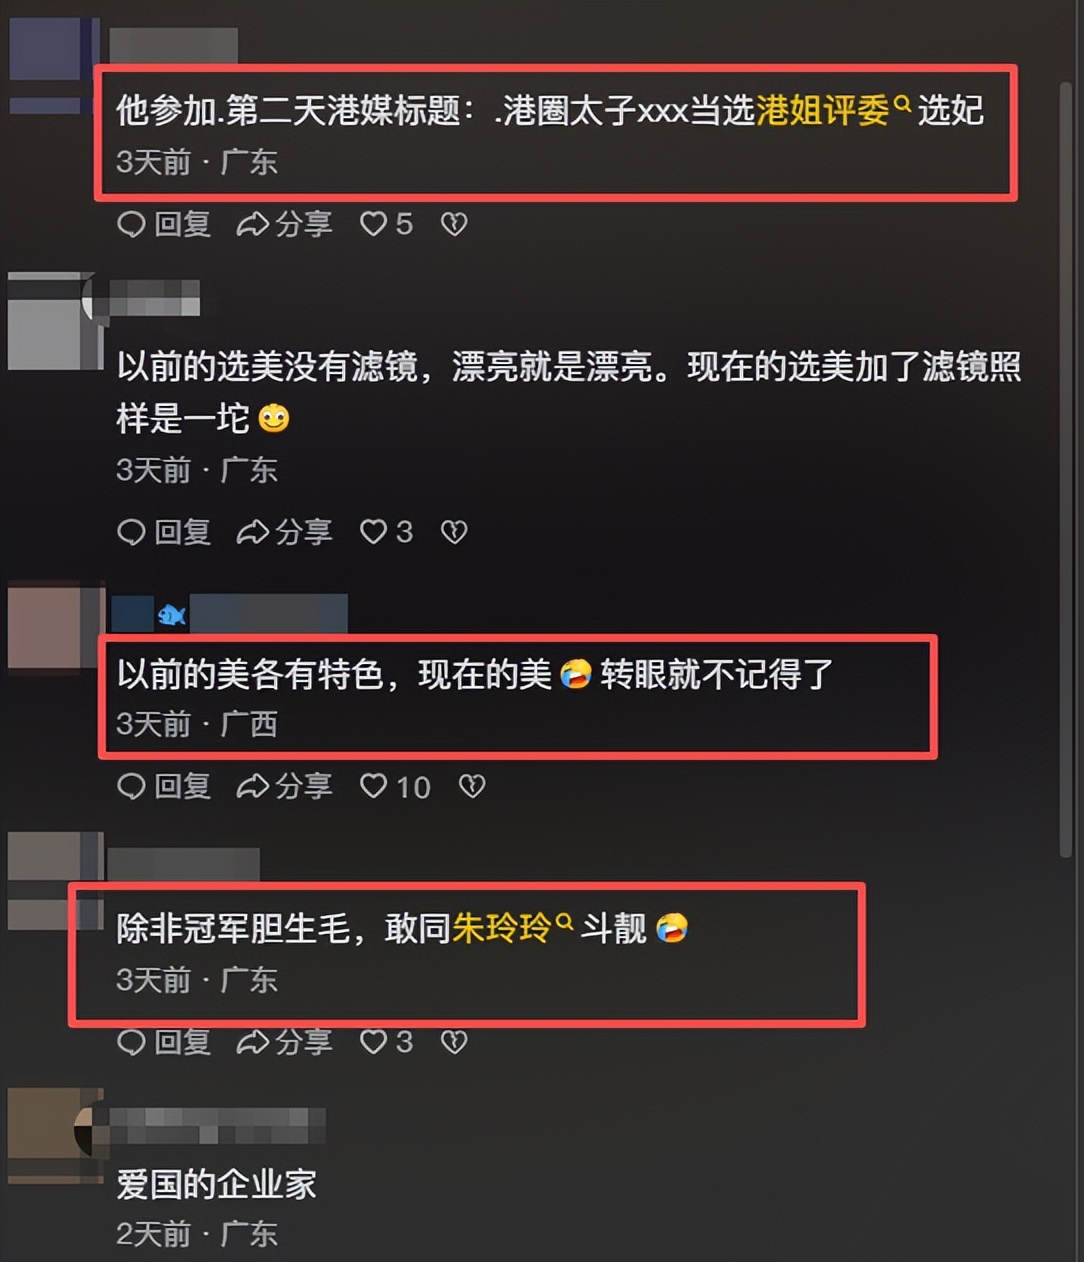
Task: Share the 以前的美各有特色 comment
Action: [285, 787]
